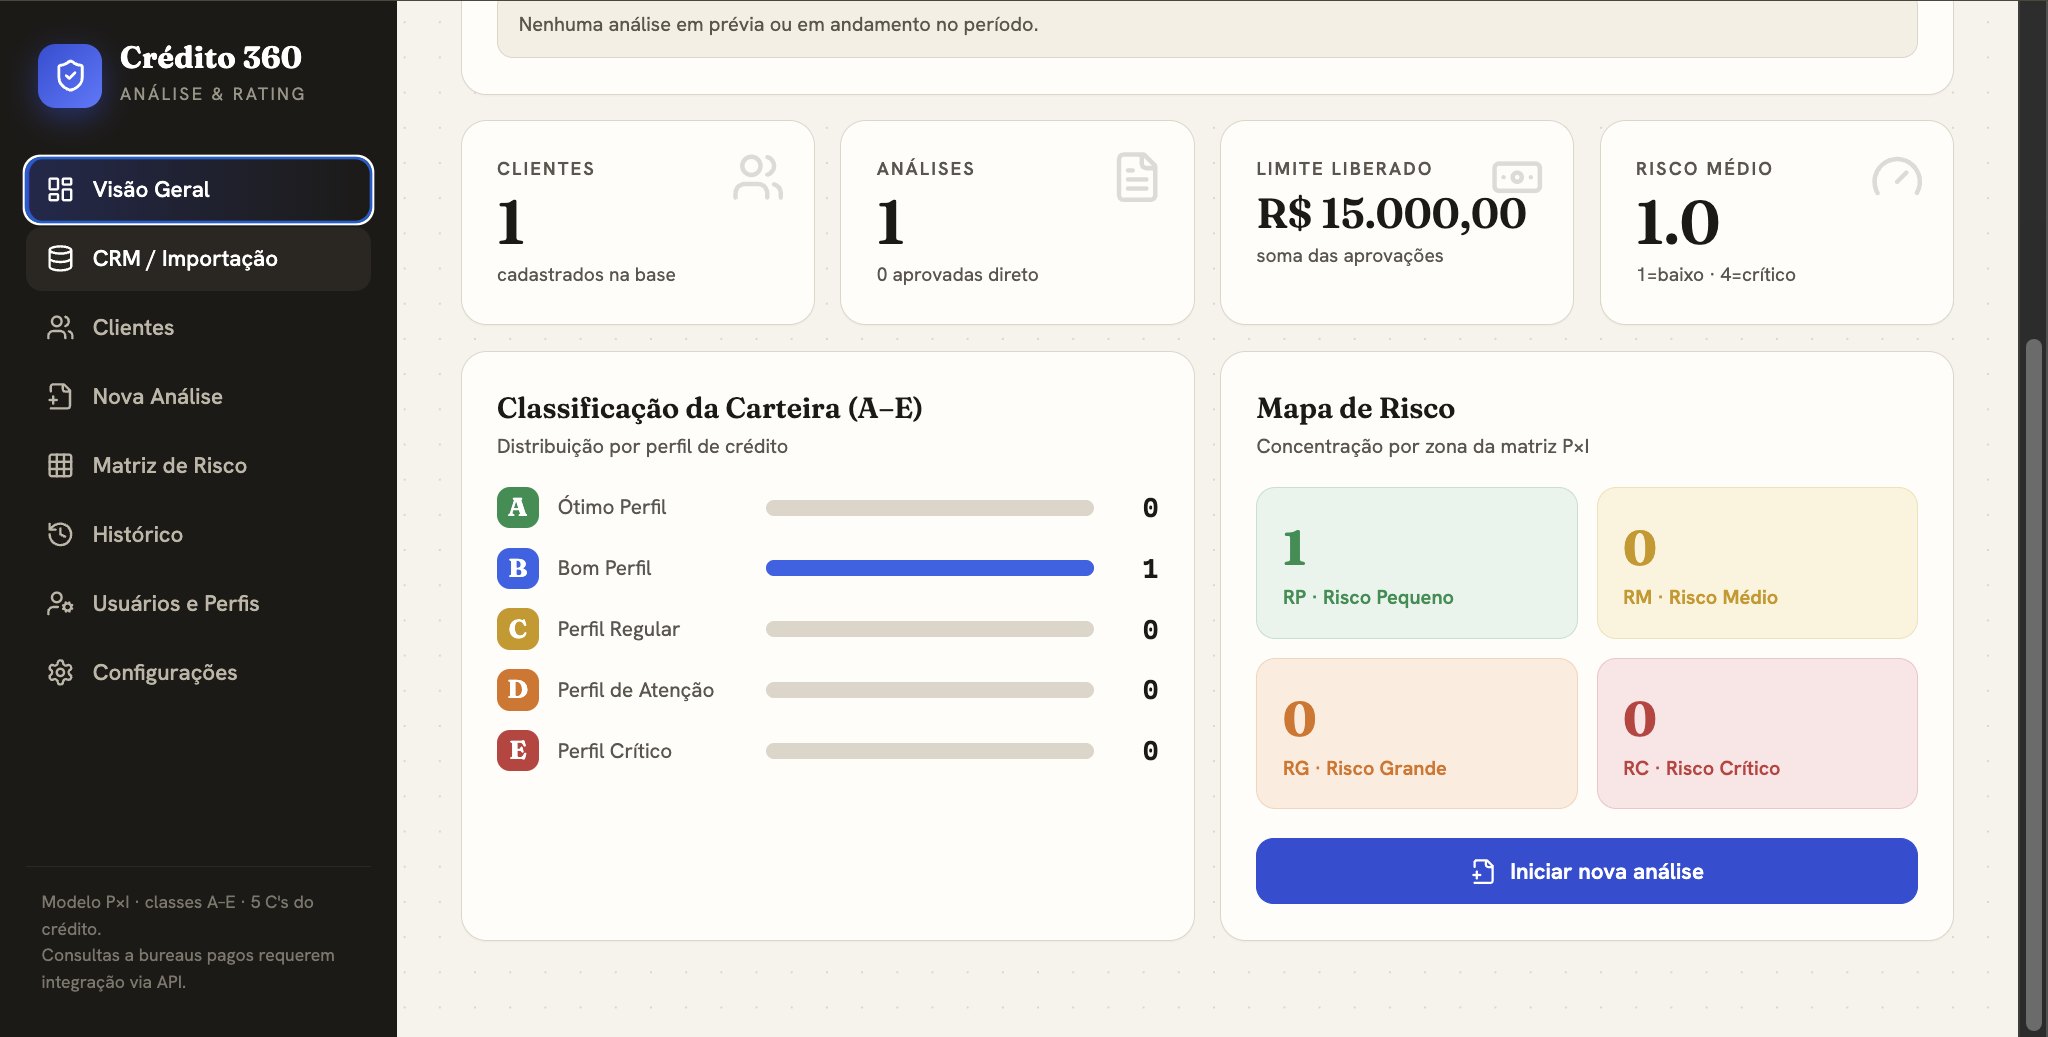Image resolution: width=2048 pixels, height=1037 pixels.
Task: Click the Clientes people icon in sidebar
Action: click(x=60, y=327)
